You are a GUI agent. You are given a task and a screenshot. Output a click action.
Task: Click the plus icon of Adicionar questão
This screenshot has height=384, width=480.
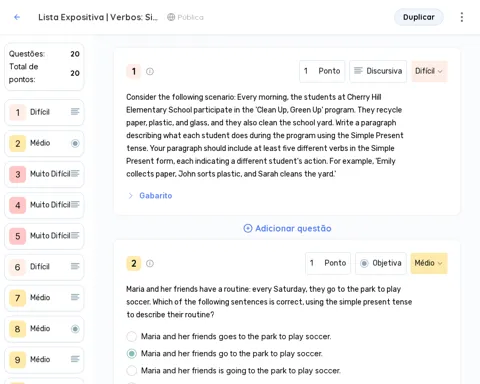click(x=248, y=228)
